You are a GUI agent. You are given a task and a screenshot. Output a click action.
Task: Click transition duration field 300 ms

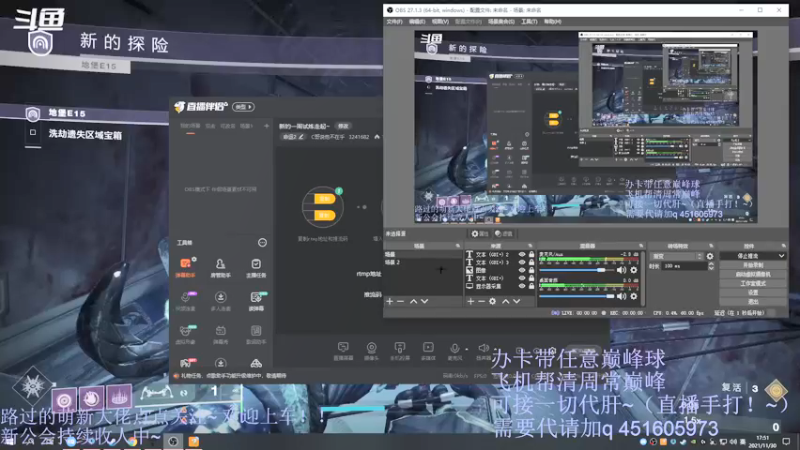685,266
